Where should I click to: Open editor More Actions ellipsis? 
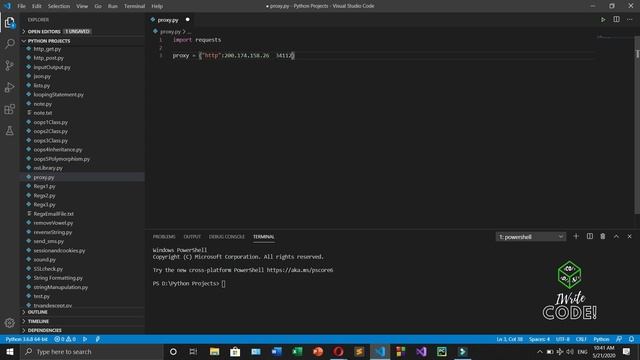[629, 20]
